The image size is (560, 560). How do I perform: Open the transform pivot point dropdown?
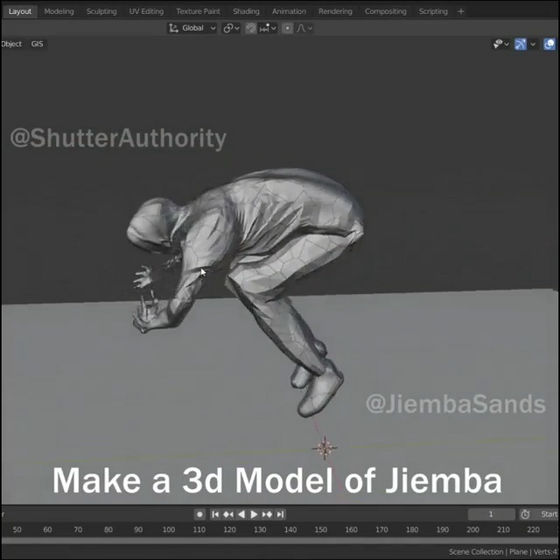tap(231, 28)
